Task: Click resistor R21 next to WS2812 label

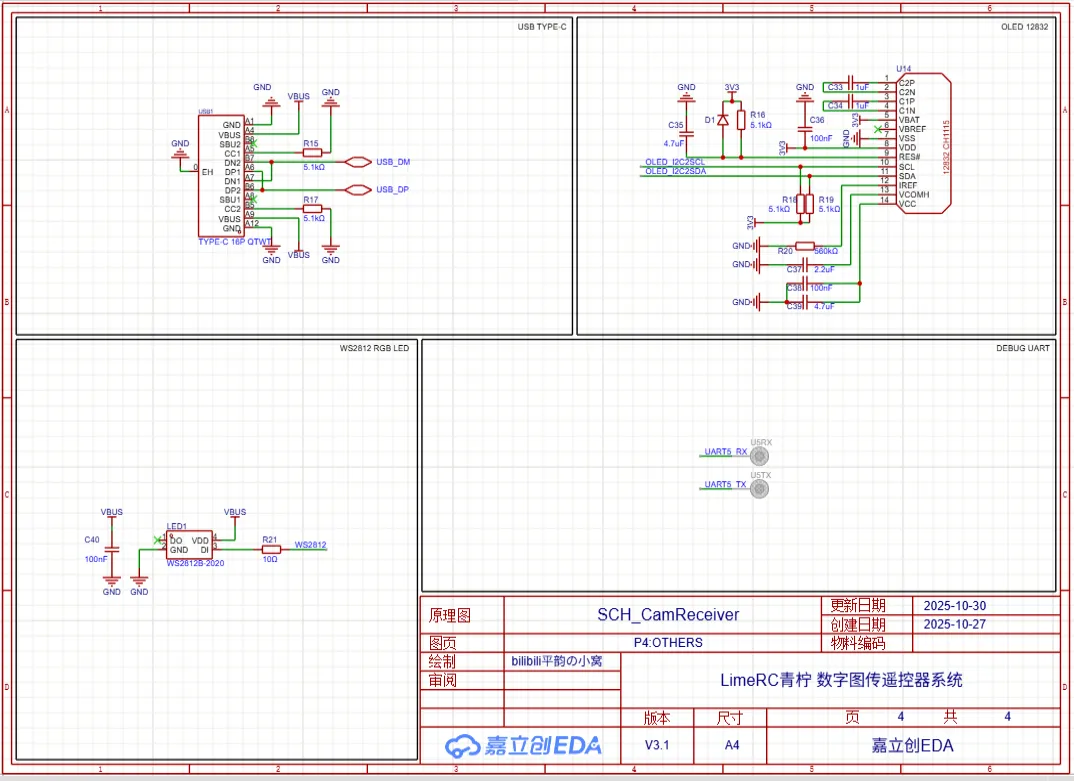Action: pyautogui.click(x=270, y=549)
